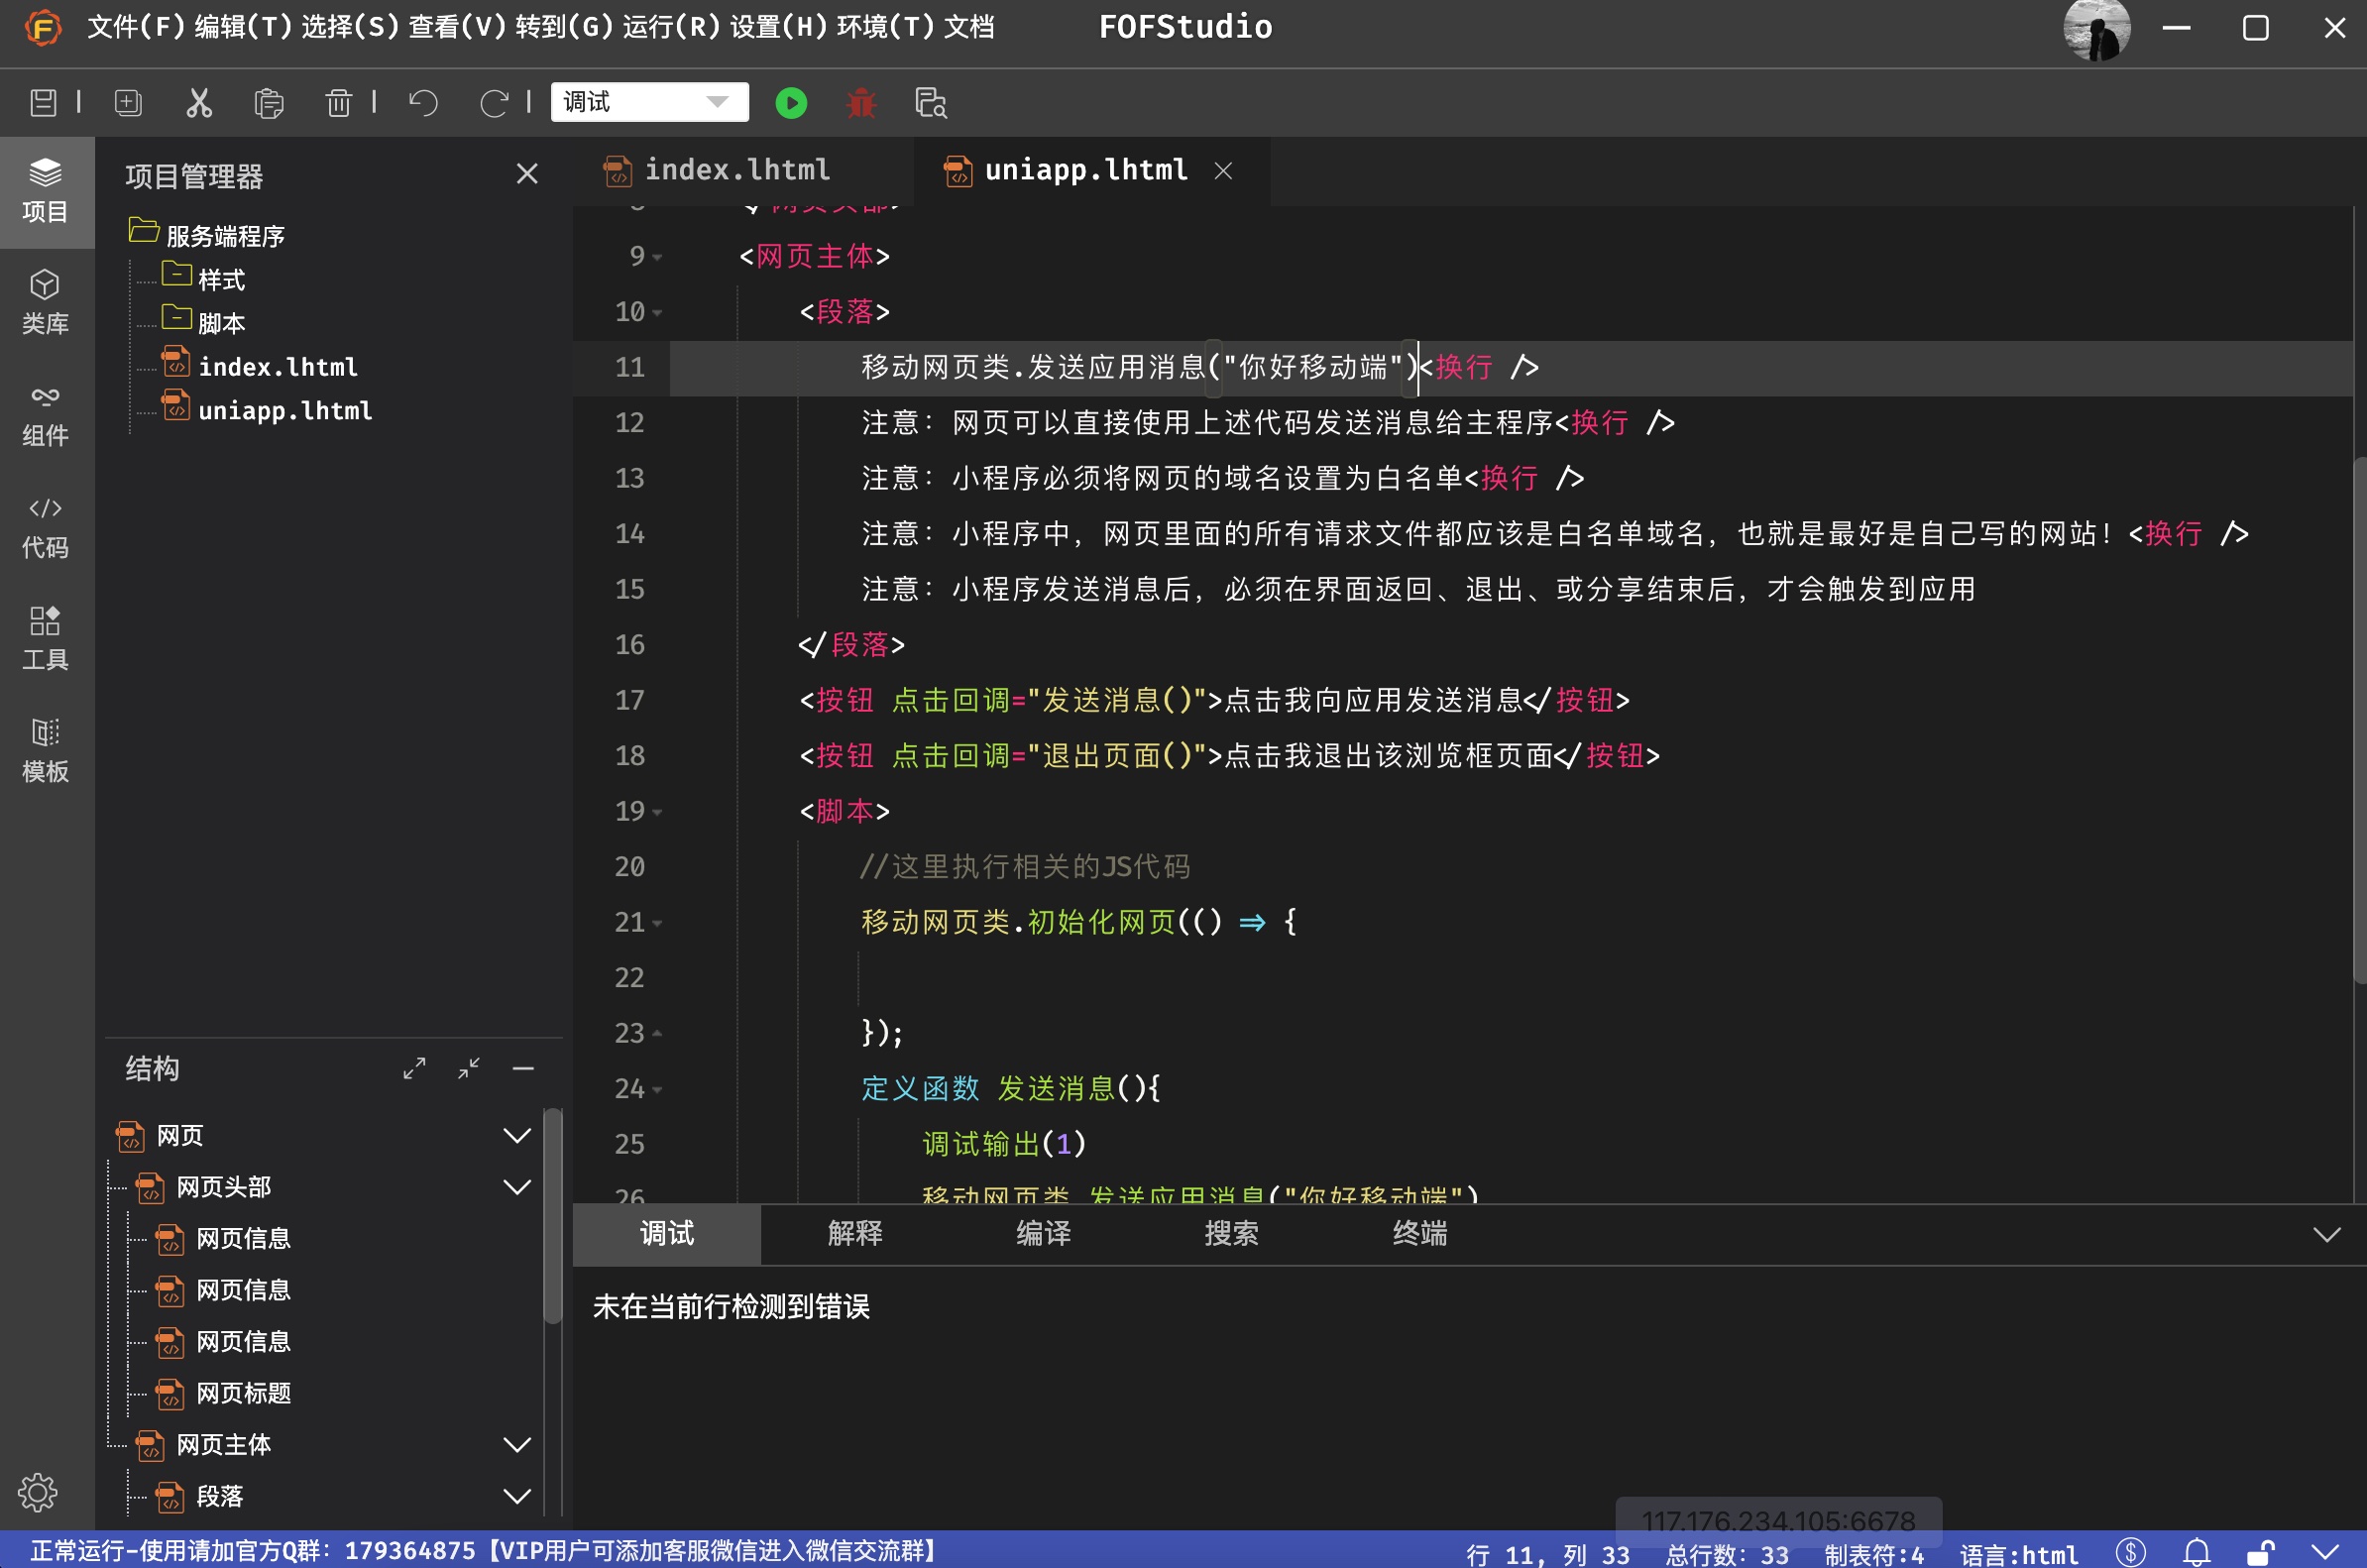Open the 文档 menu
2367x1568 pixels.
pyautogui.click(x=969, y=27)
